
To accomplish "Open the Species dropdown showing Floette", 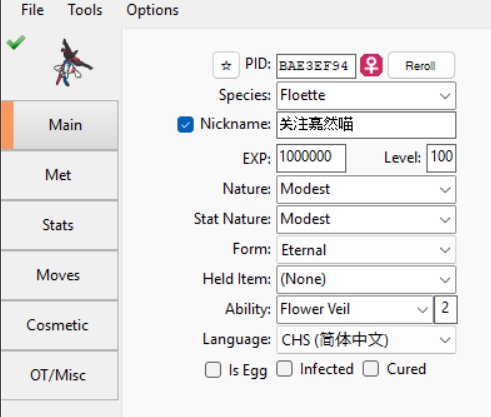I will [x=366, y=96].
